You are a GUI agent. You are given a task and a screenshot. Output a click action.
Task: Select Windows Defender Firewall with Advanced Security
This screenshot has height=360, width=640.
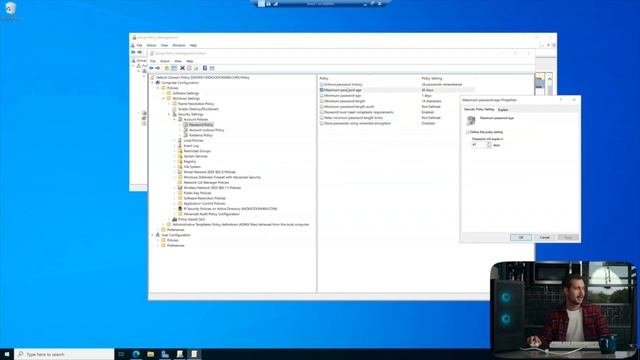coord(222,178)
